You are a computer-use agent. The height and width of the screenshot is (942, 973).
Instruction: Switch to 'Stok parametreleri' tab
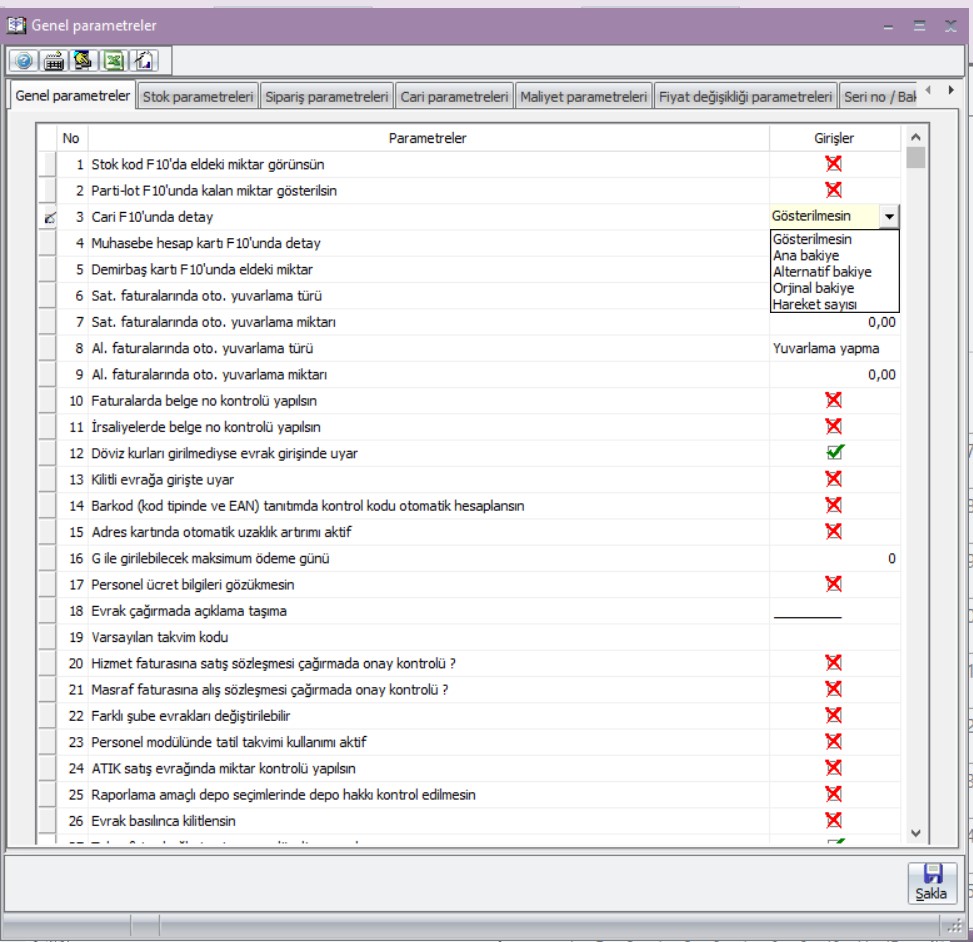(197, 97)
